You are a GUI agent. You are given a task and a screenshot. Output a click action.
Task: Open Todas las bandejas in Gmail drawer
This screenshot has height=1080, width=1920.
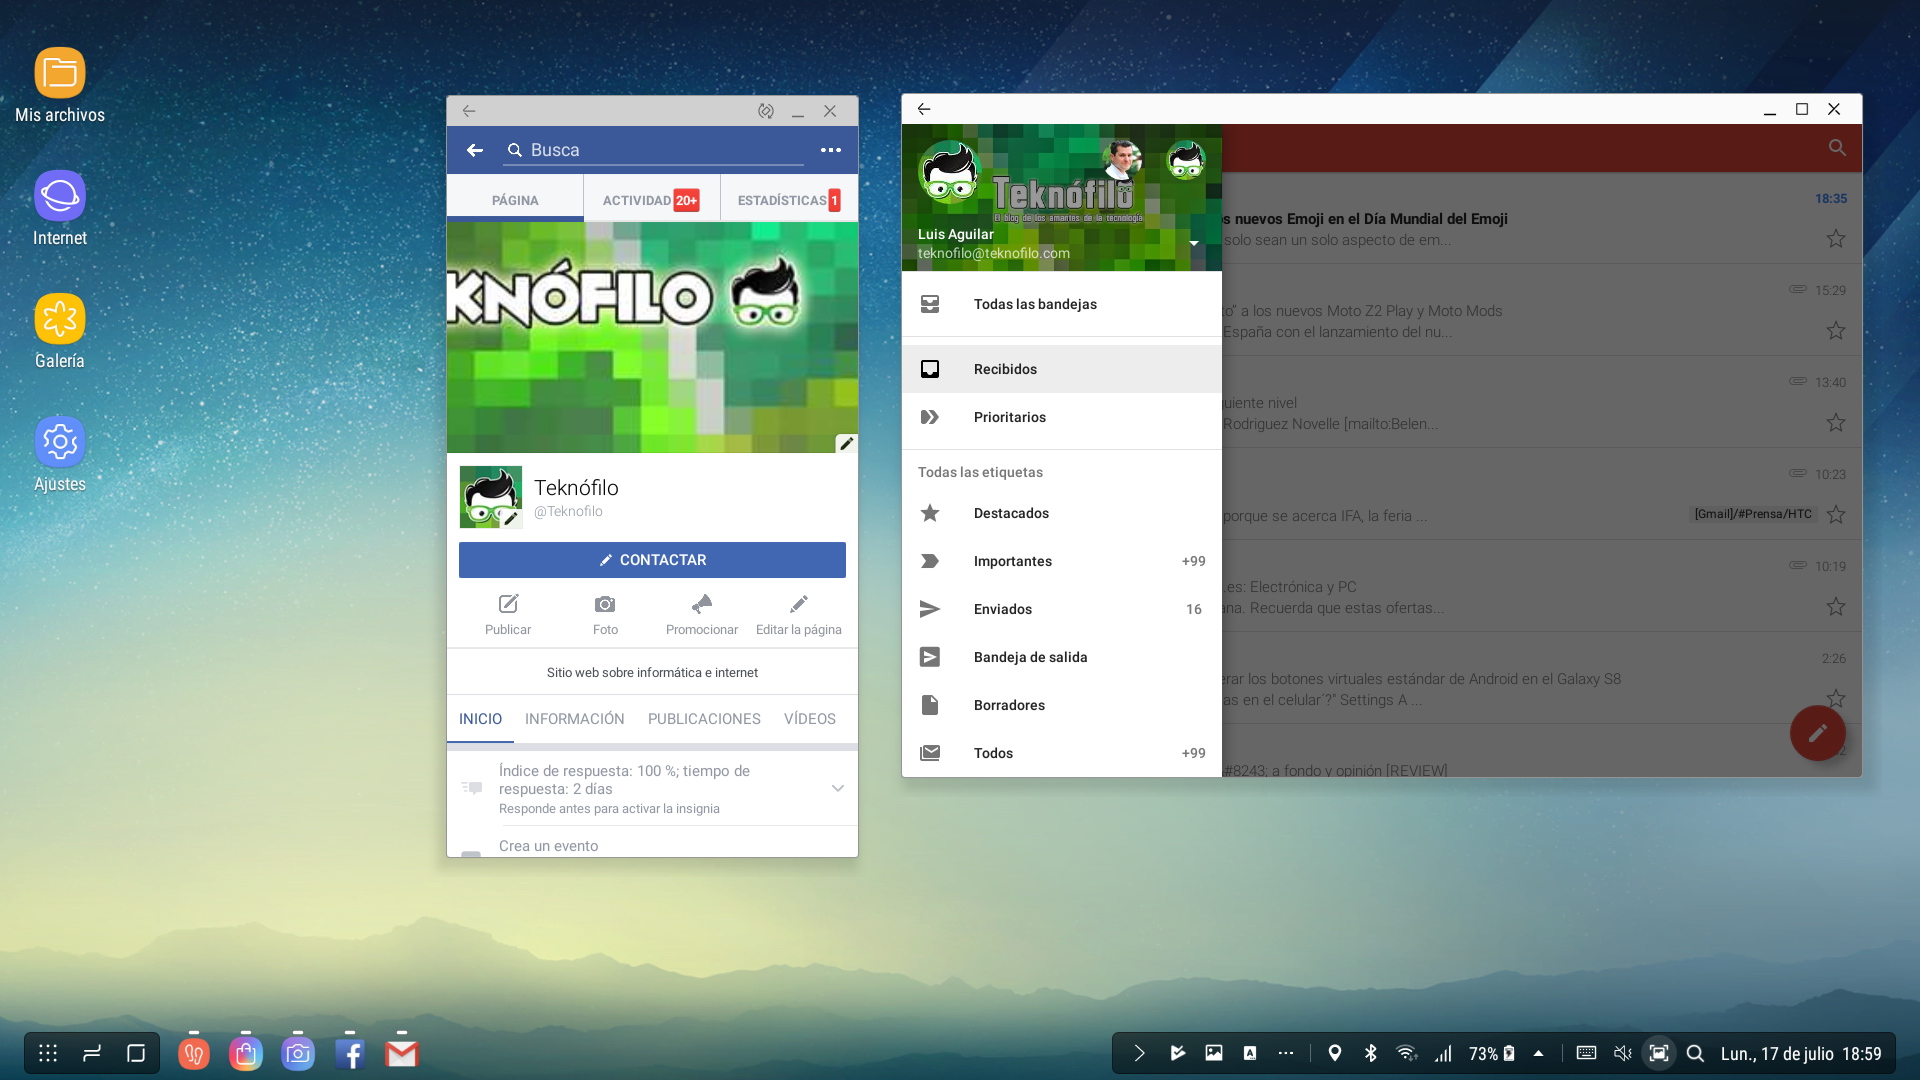coord(1062,304)
